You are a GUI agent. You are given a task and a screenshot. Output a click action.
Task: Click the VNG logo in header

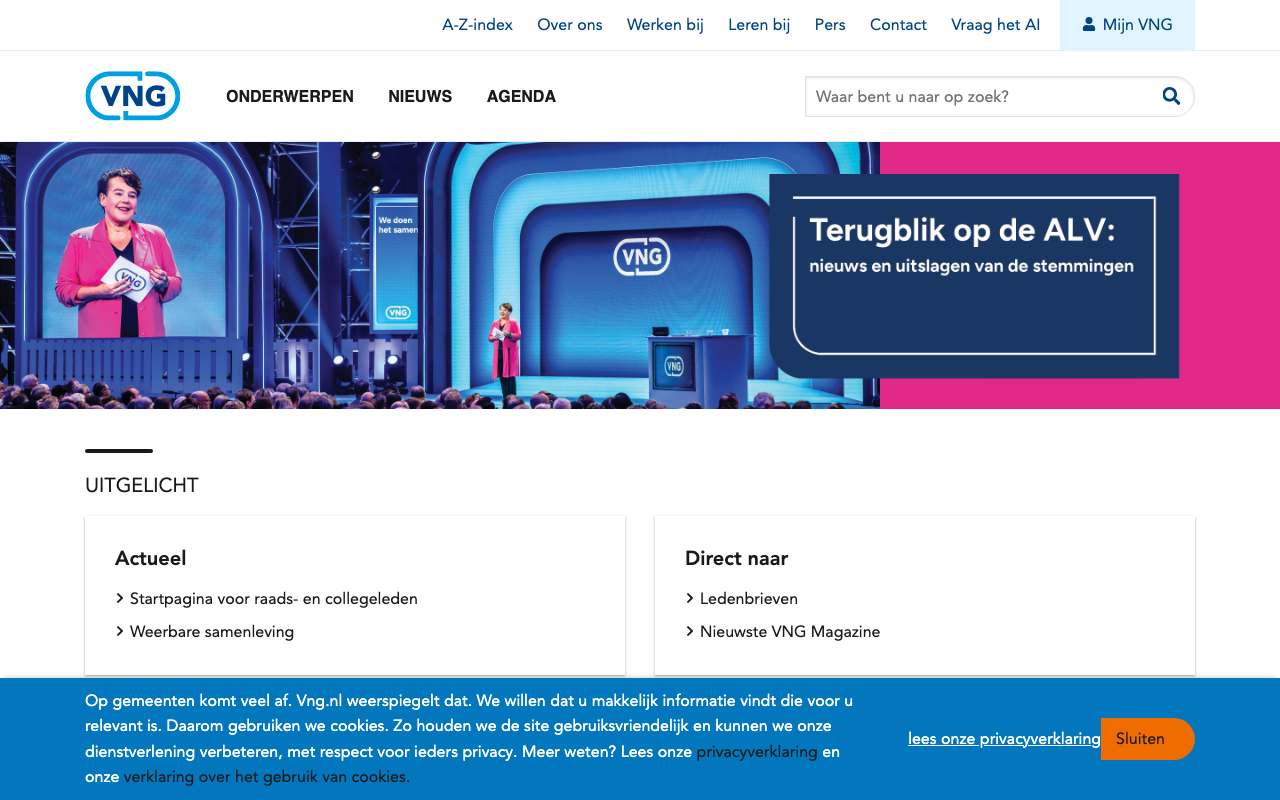point(133,96)
